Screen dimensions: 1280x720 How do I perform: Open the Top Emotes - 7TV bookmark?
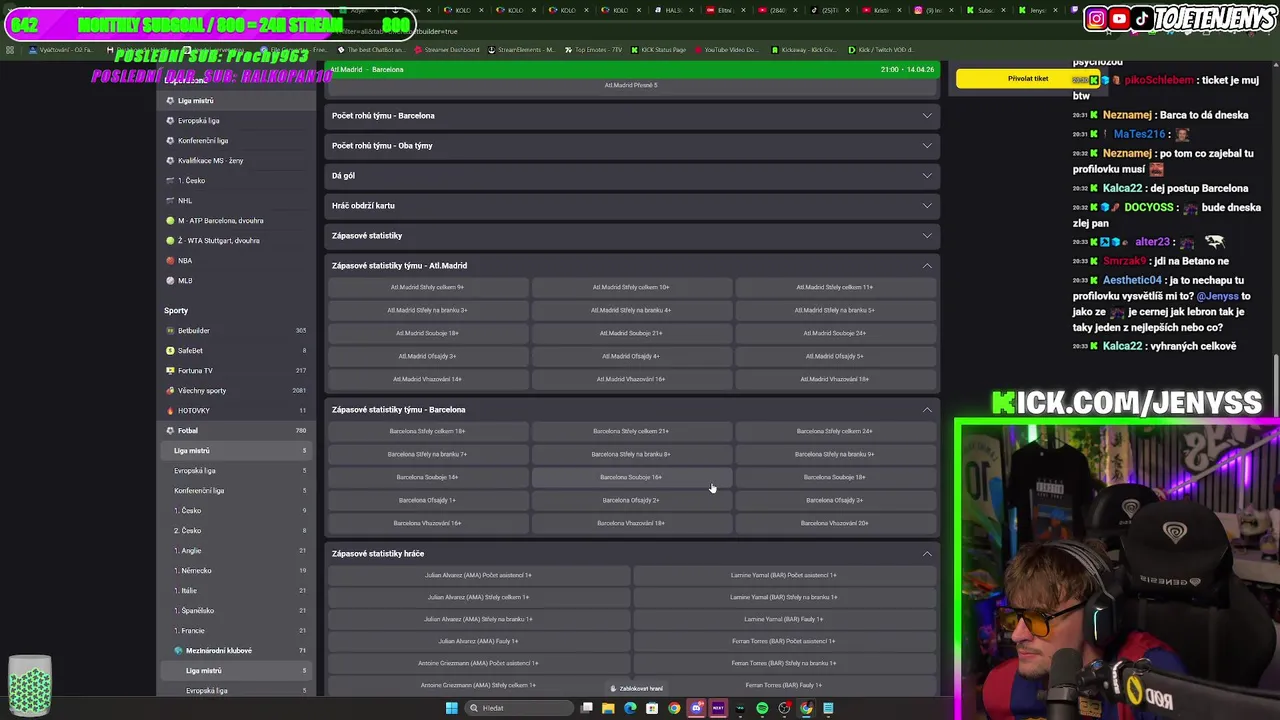[x=593, y=50]
